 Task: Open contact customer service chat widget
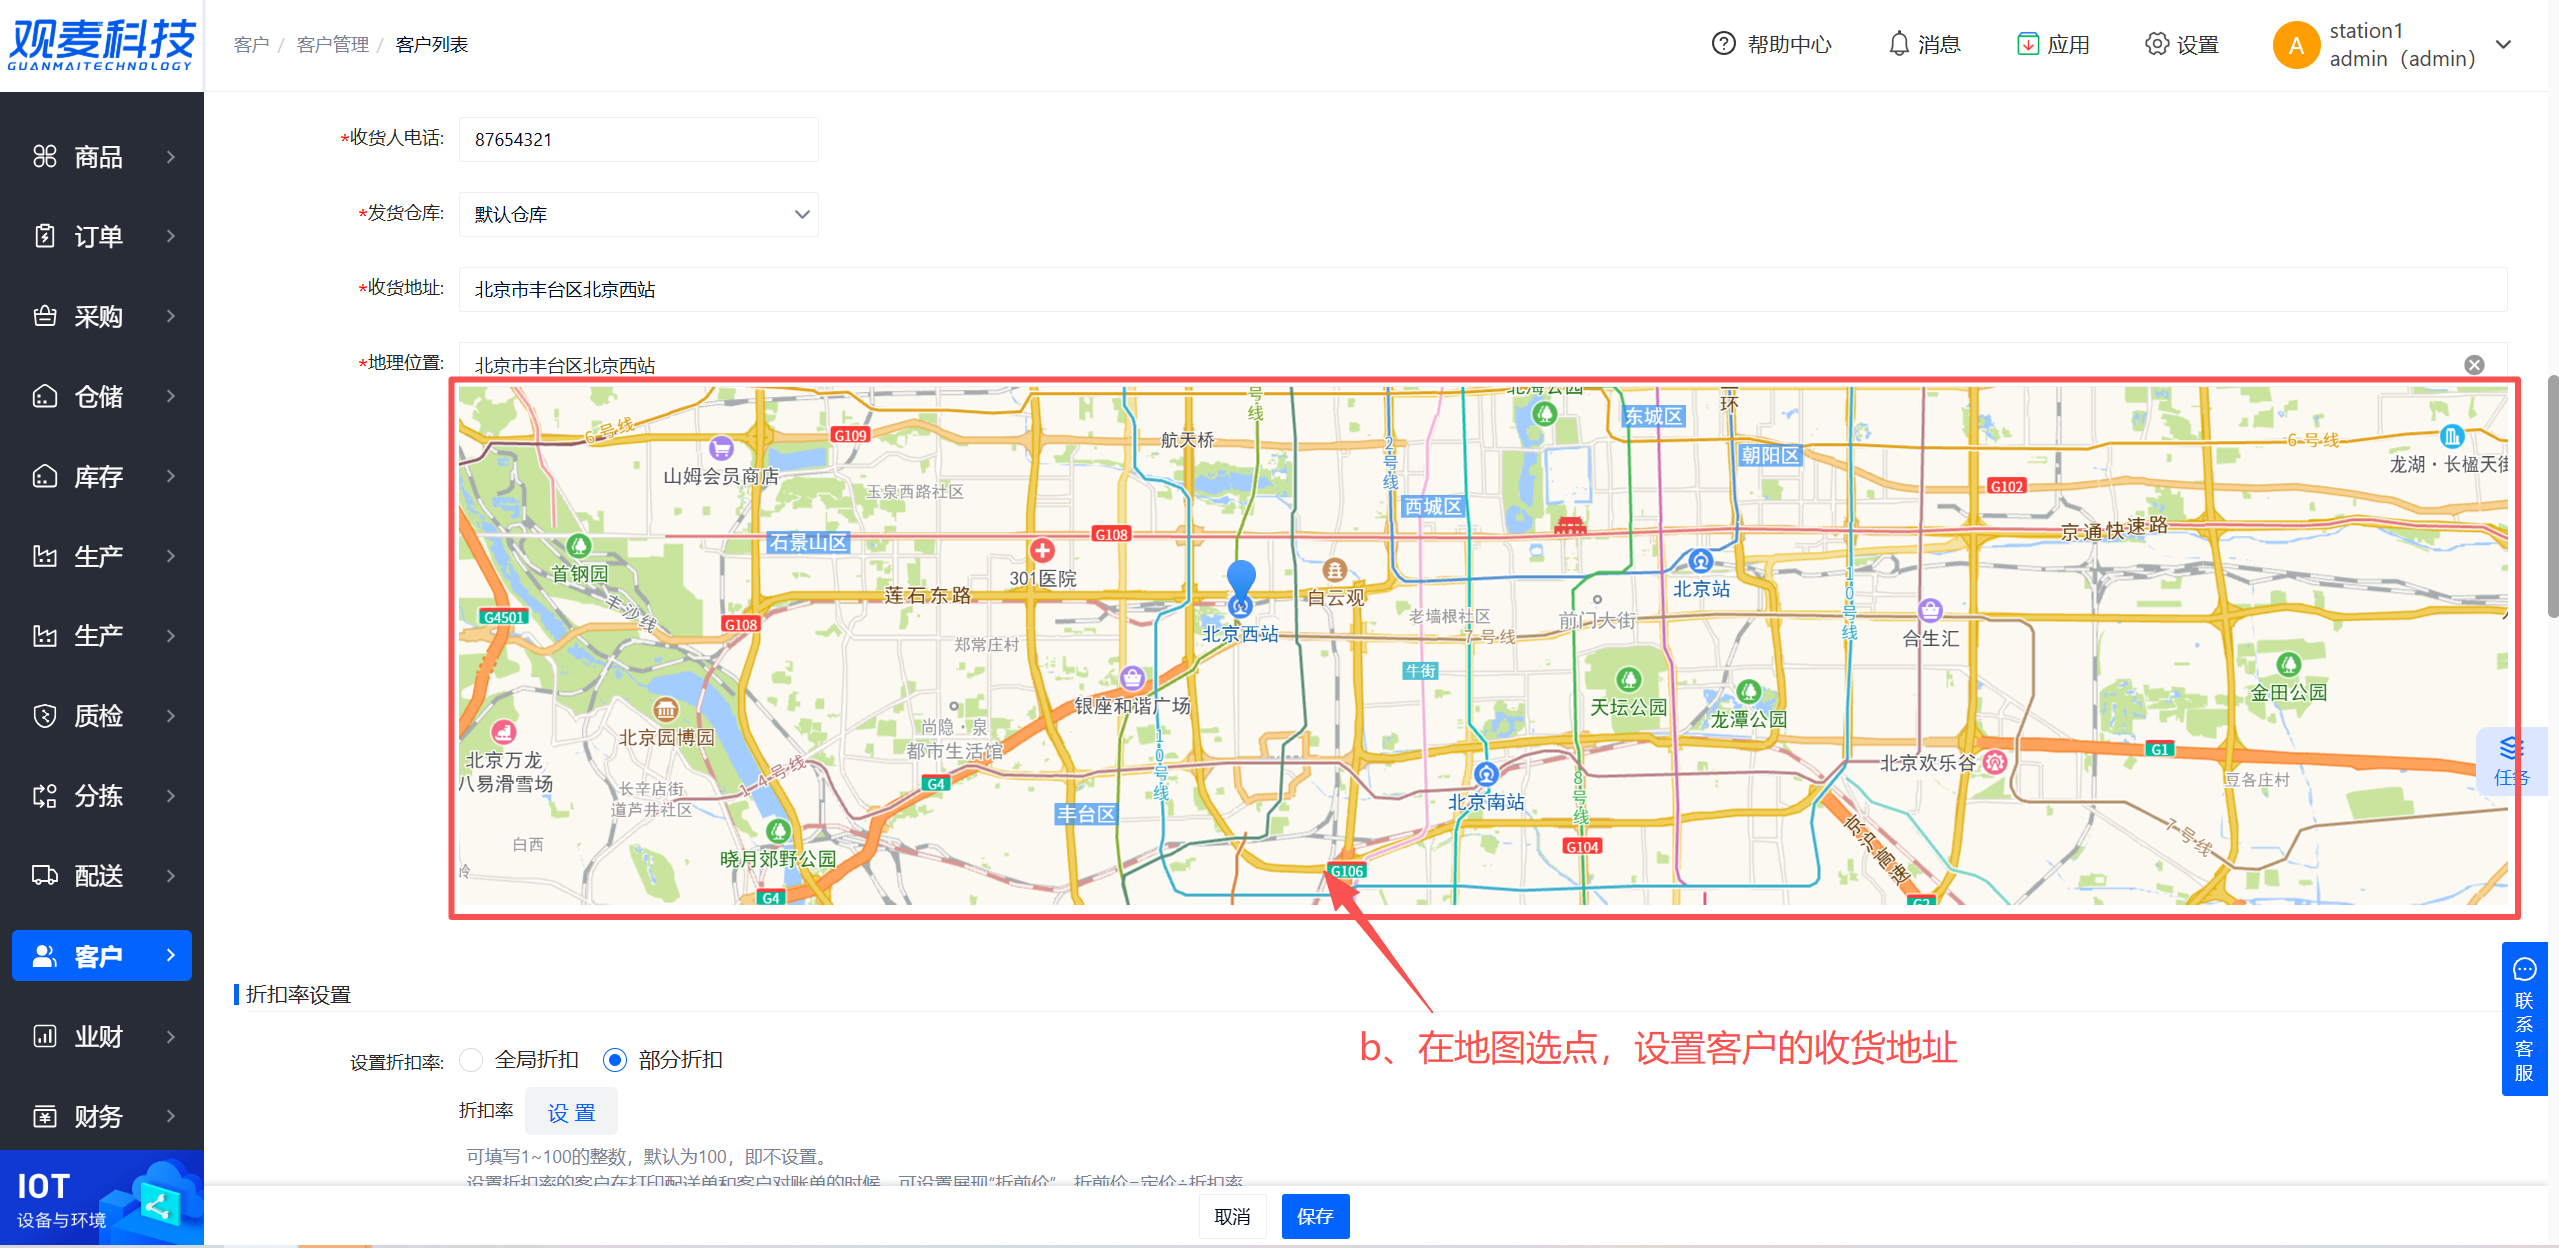(x=2524, y=1020)
